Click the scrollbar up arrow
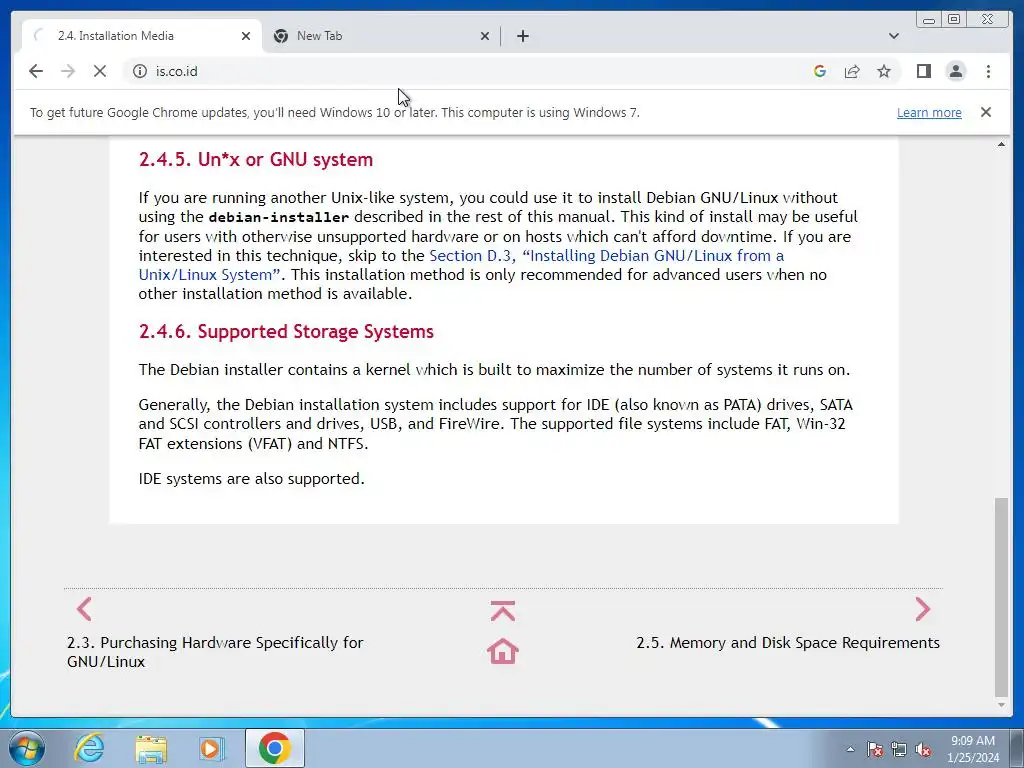Viewport: 1024px width, 768px height. click(1001, 144)
